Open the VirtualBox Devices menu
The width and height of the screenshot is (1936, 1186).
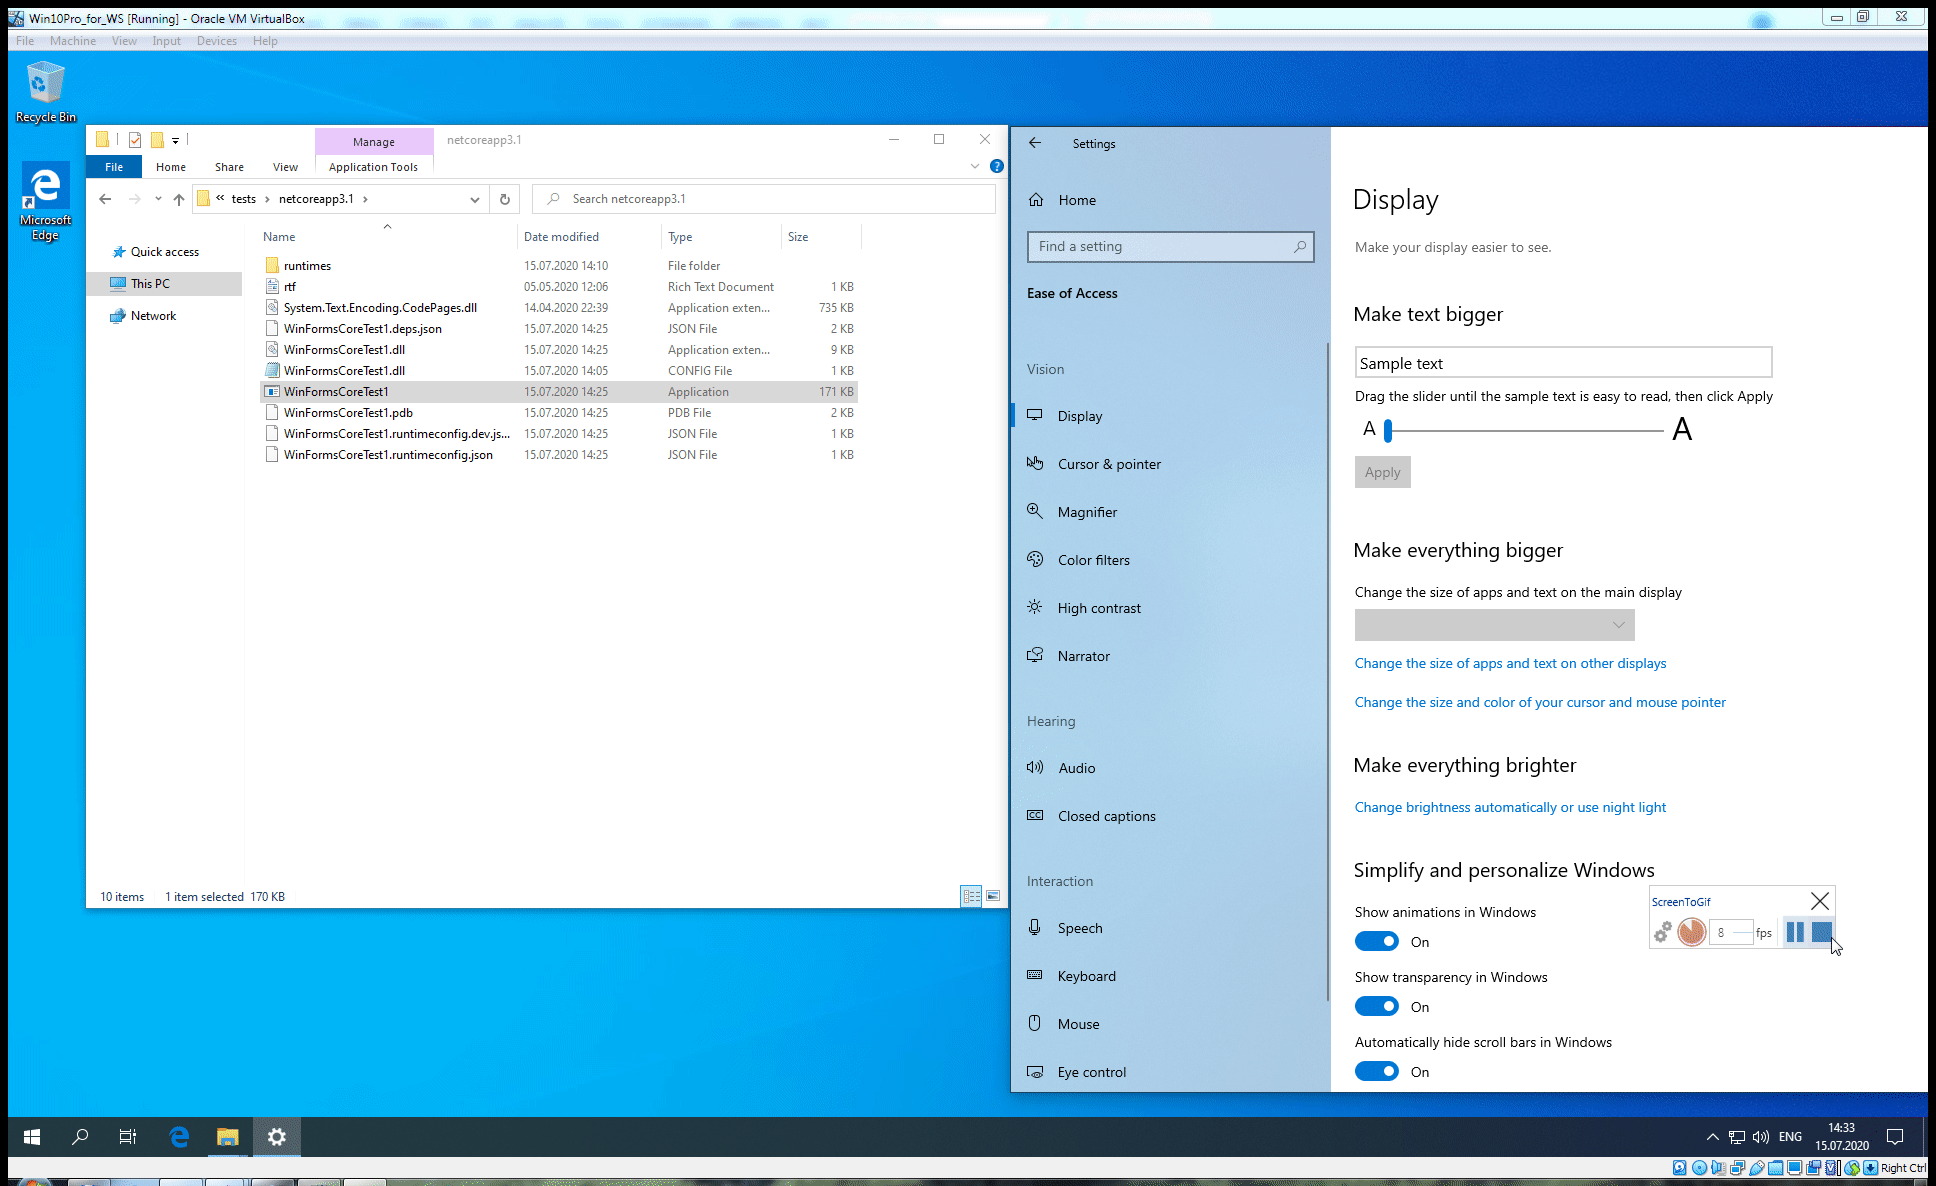216,41
